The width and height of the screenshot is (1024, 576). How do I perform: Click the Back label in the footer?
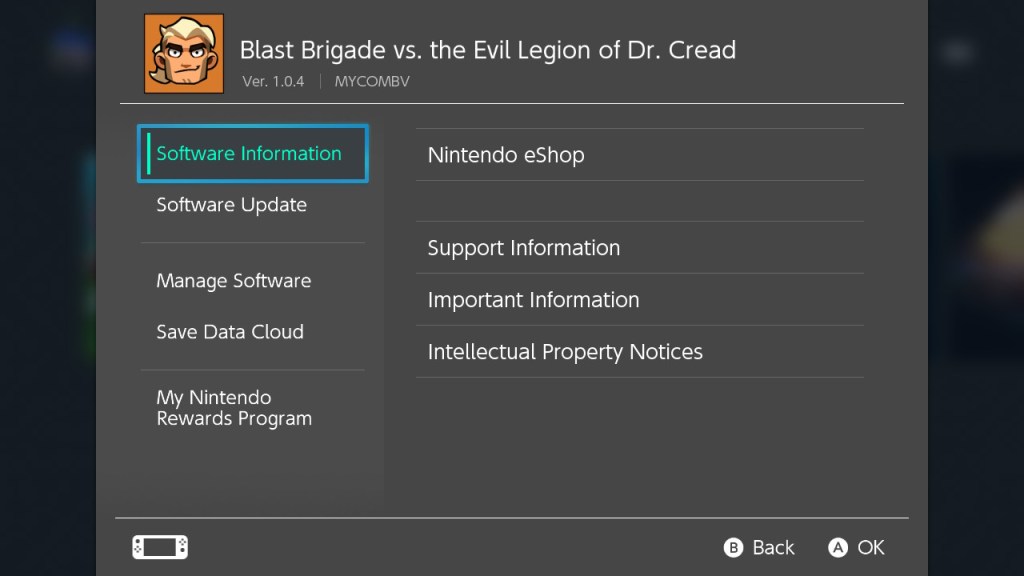click(773, 548)
